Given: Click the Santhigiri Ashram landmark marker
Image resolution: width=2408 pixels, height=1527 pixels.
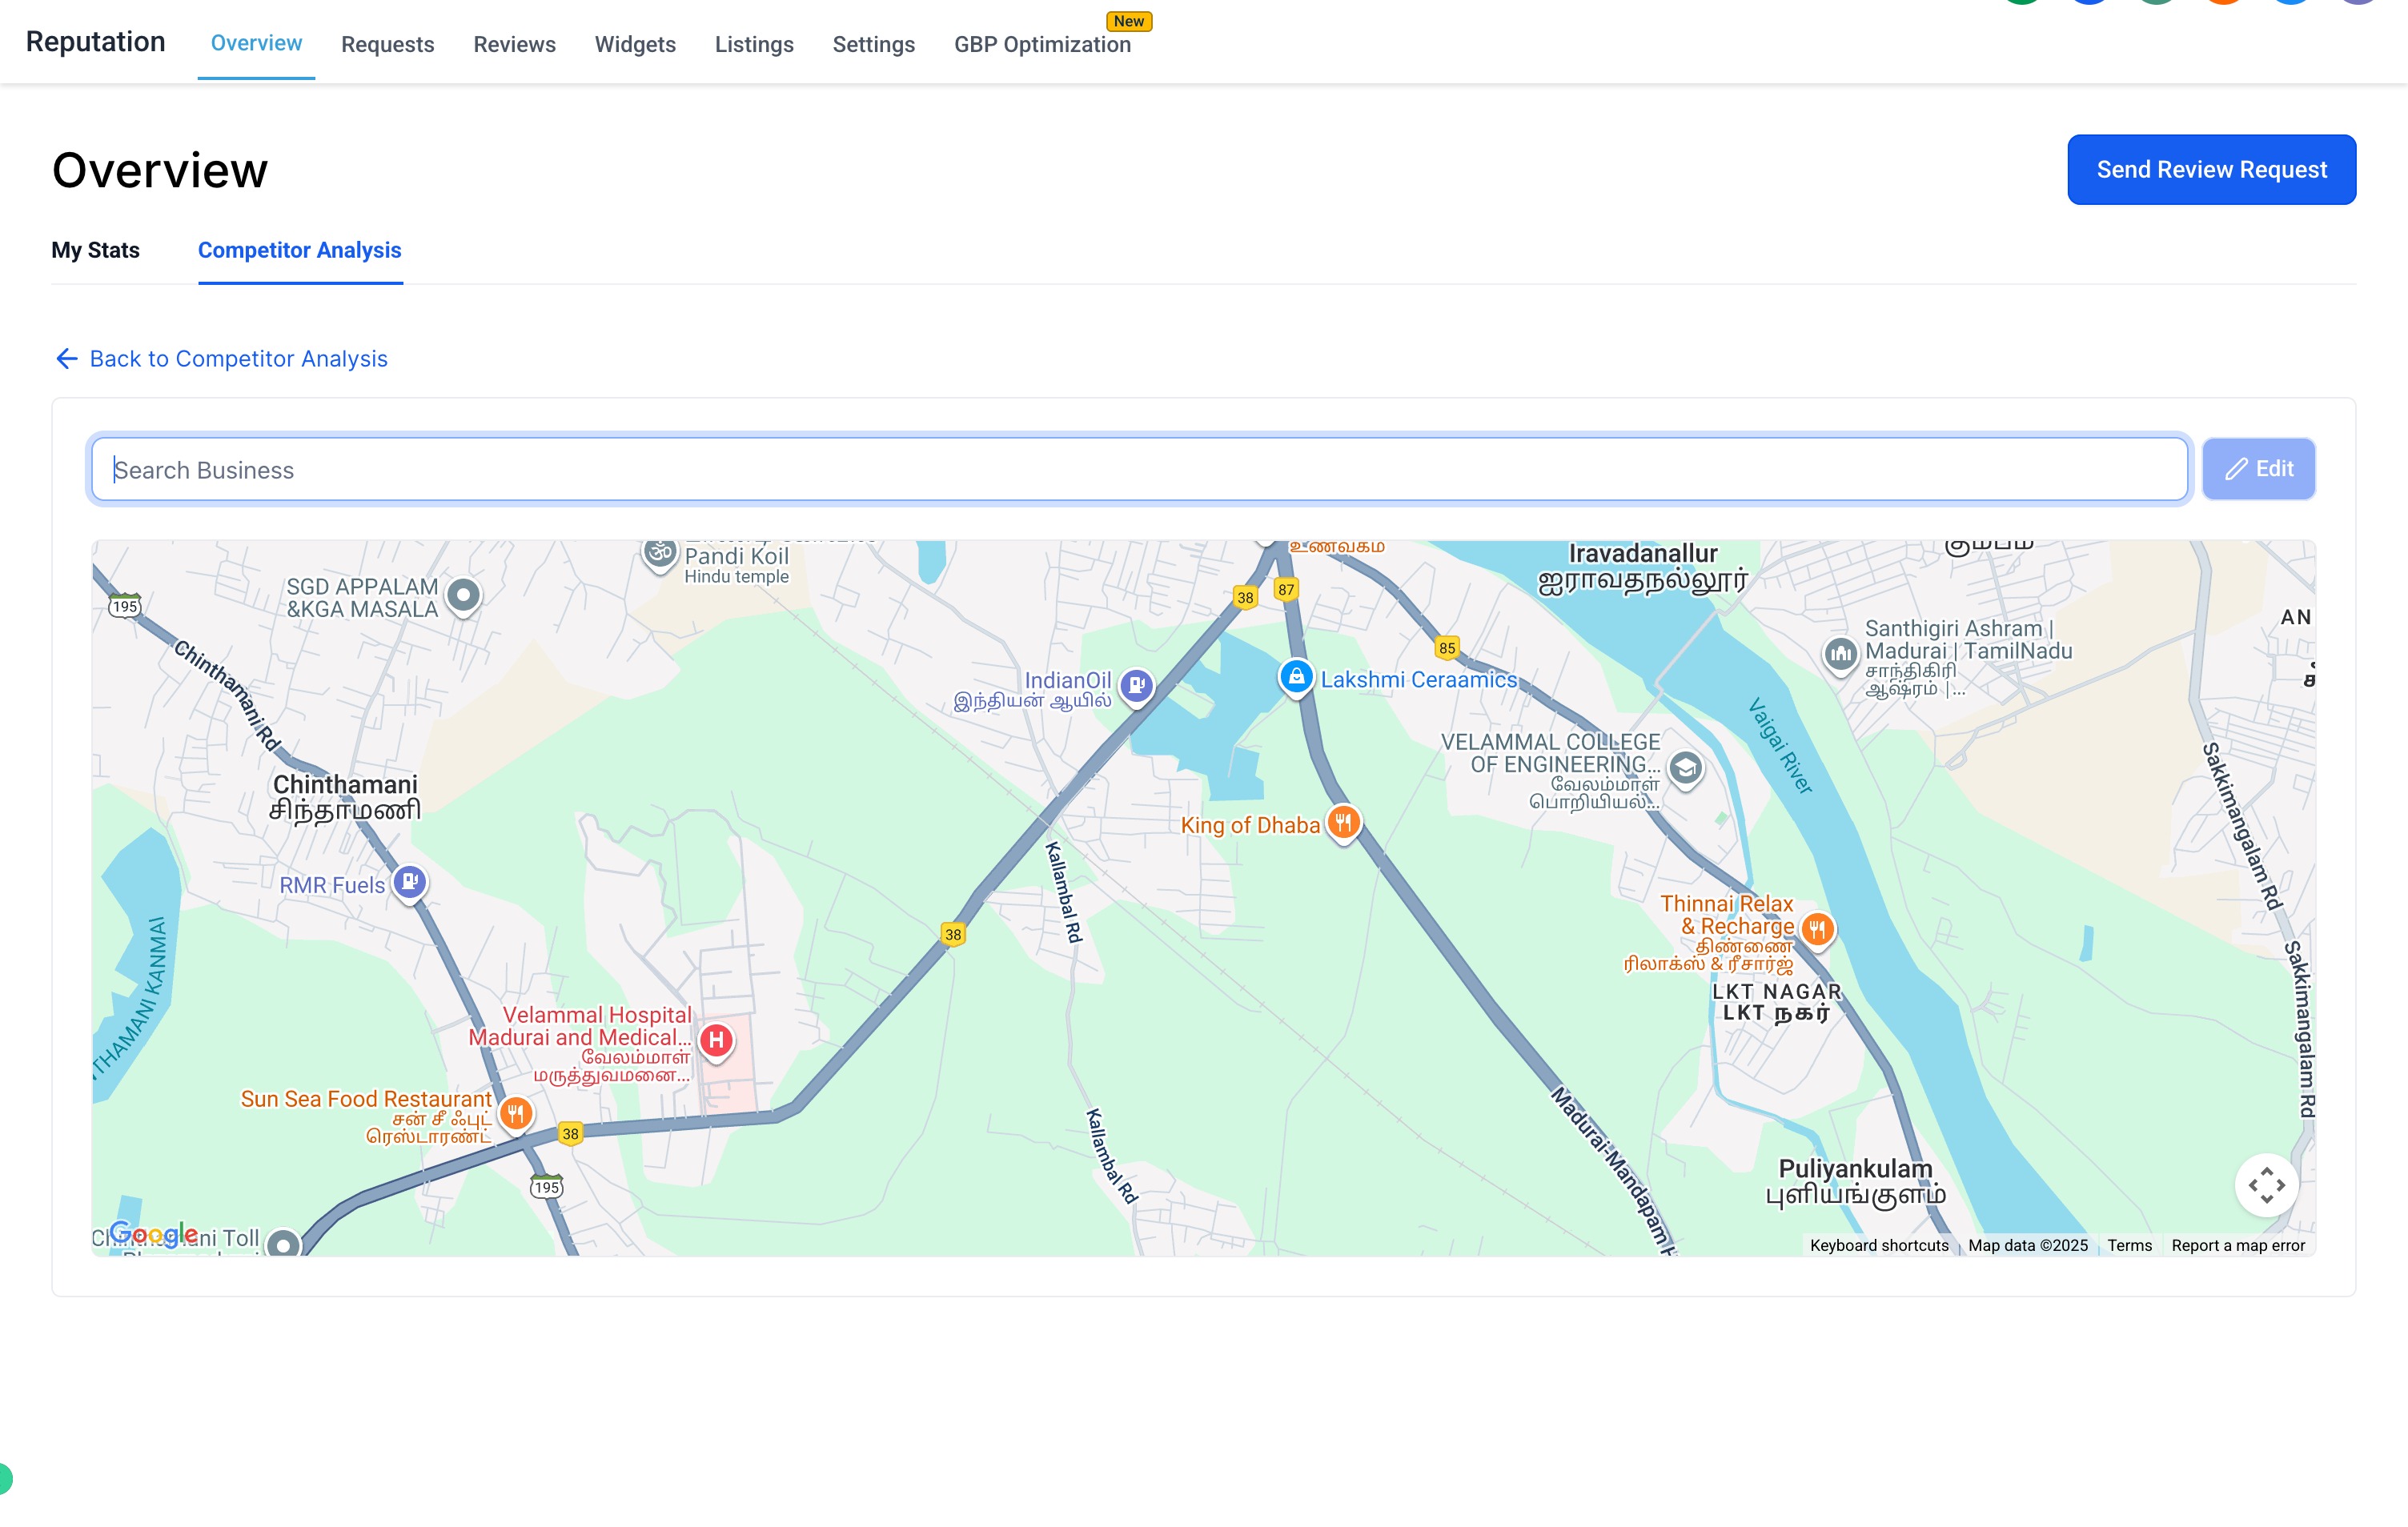Looking at the screenshot, I should [x=1840, y=654].
